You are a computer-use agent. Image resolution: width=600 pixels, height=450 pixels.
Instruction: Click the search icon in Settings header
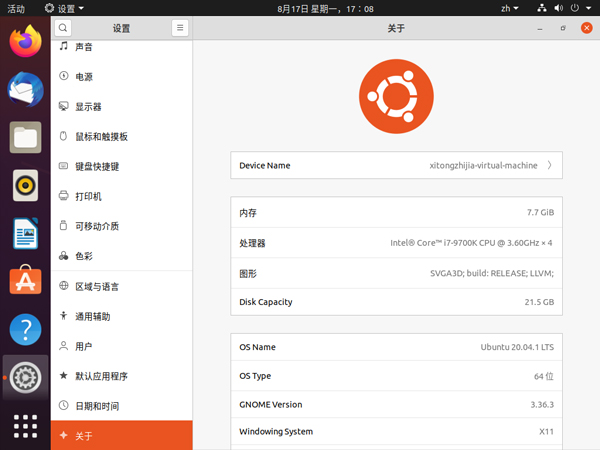click(64, 28)
